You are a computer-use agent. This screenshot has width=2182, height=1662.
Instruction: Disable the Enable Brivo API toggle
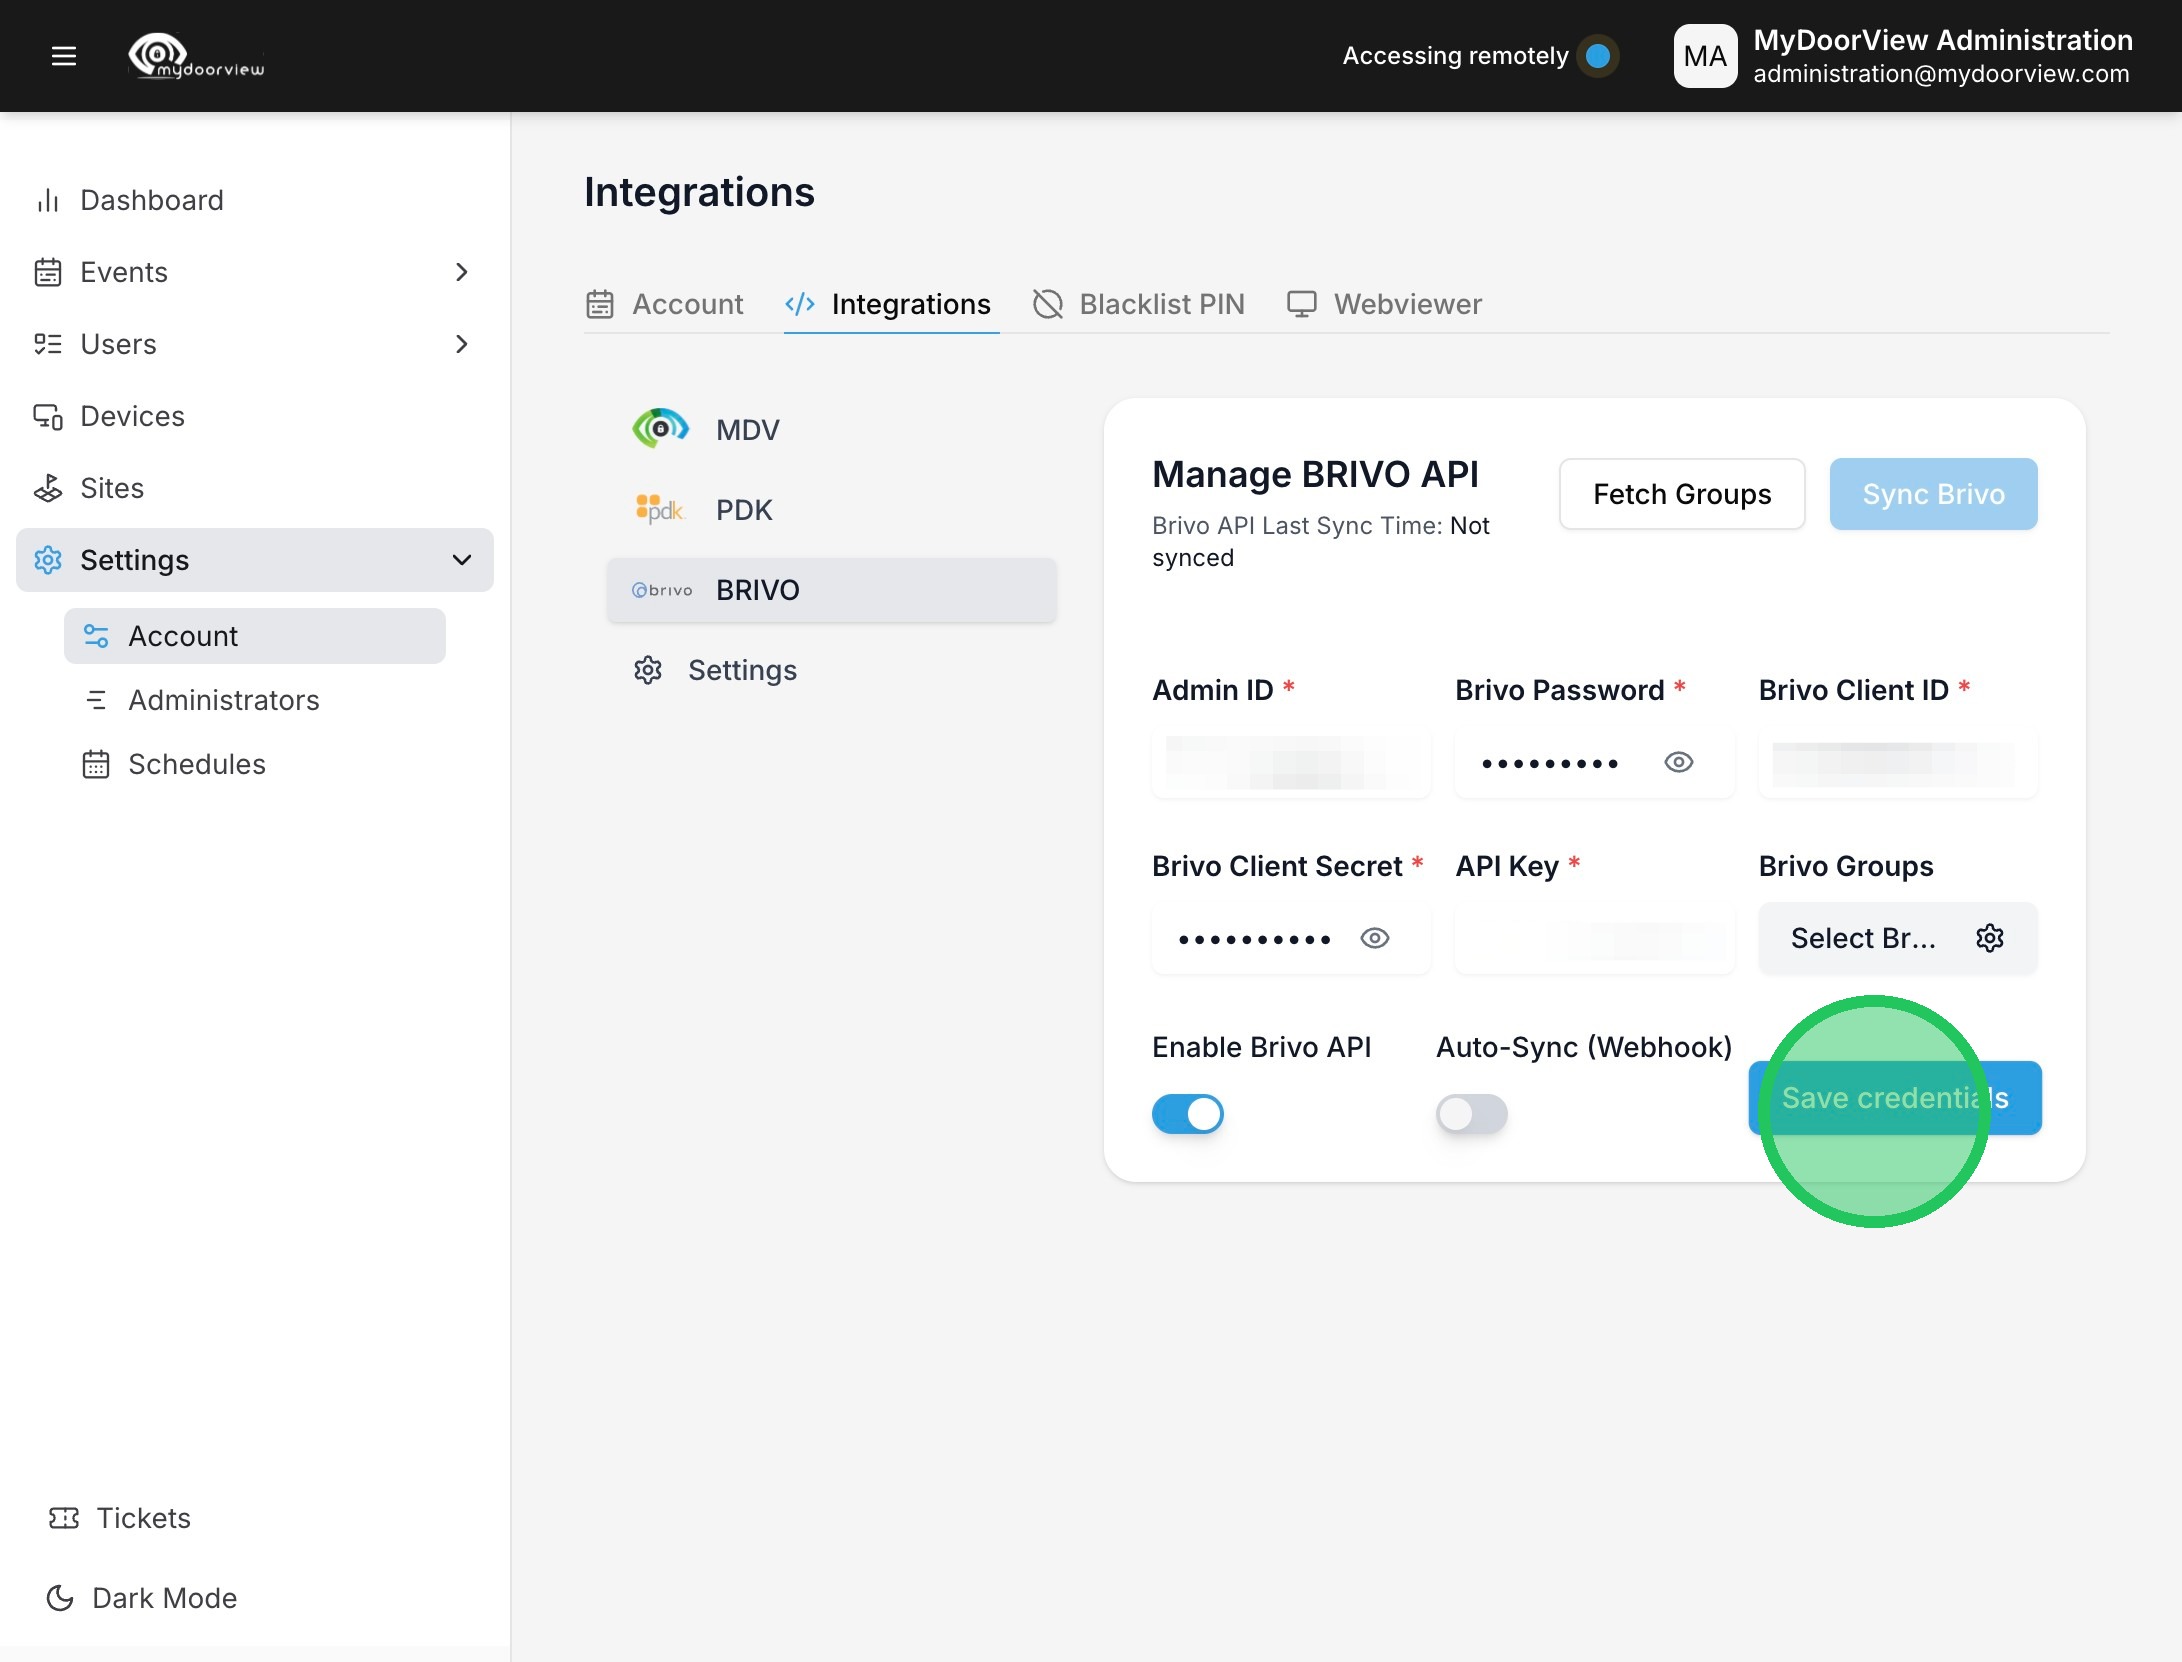click(1187, 1113)
